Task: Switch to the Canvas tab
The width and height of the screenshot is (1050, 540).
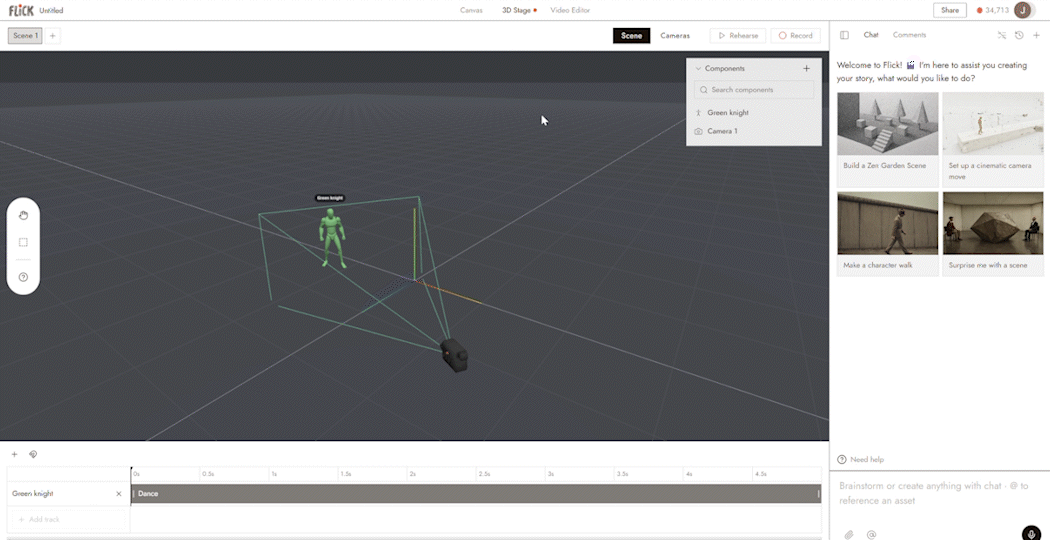Action: 471,10
